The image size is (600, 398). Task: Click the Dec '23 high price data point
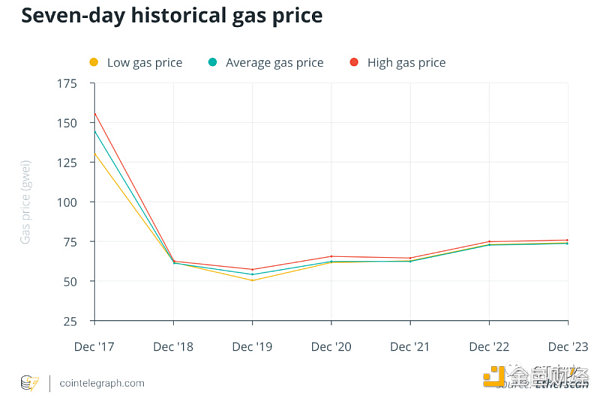pos(567,240)
